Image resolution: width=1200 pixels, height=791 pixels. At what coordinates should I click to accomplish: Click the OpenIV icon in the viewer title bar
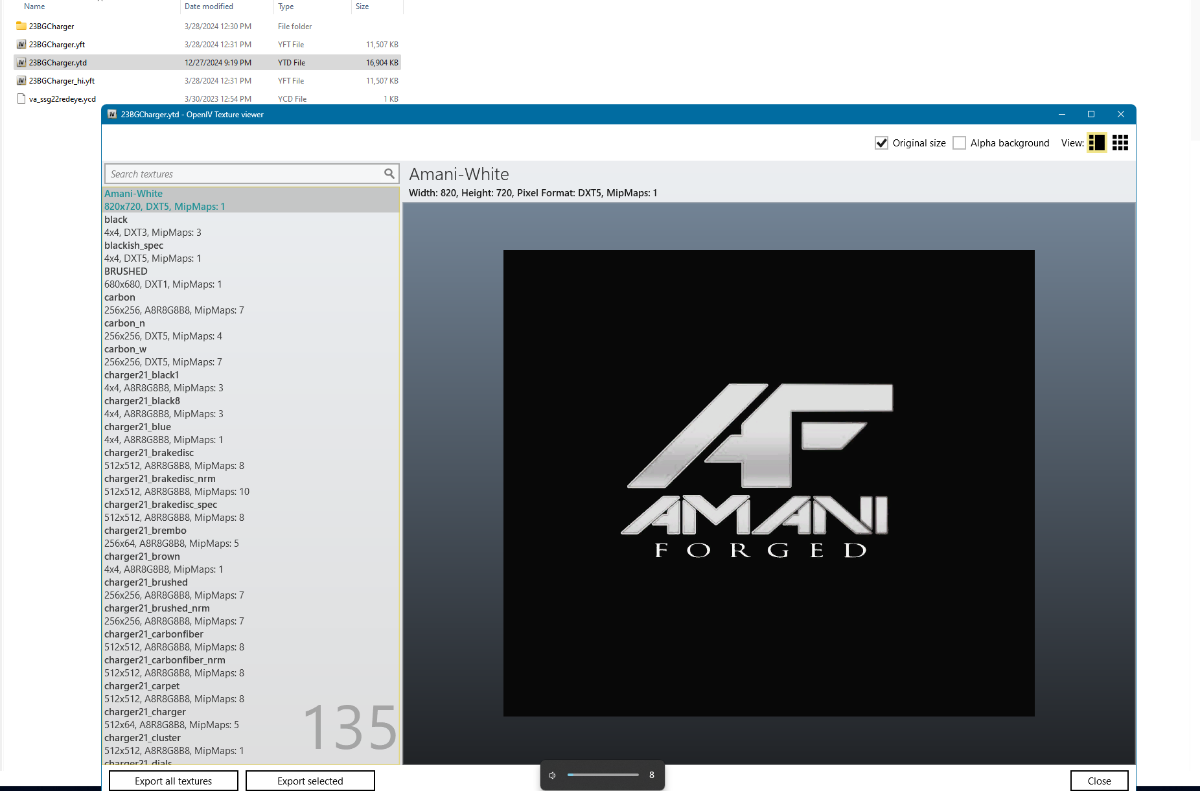pos(112,115)
